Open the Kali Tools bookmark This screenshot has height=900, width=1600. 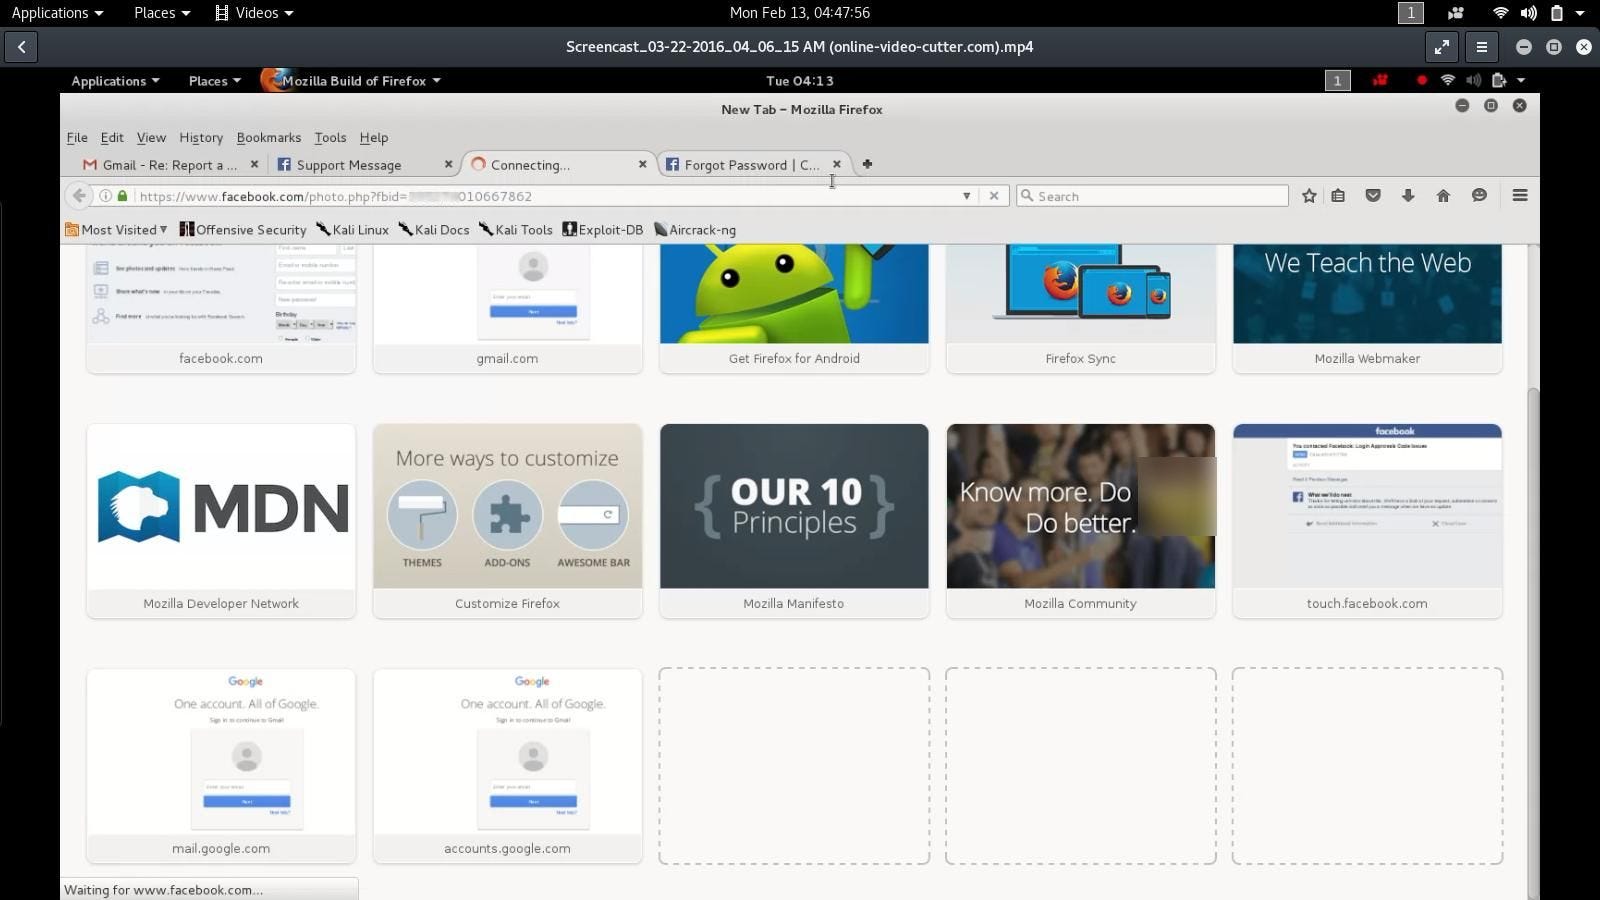[x=516, y=230]
